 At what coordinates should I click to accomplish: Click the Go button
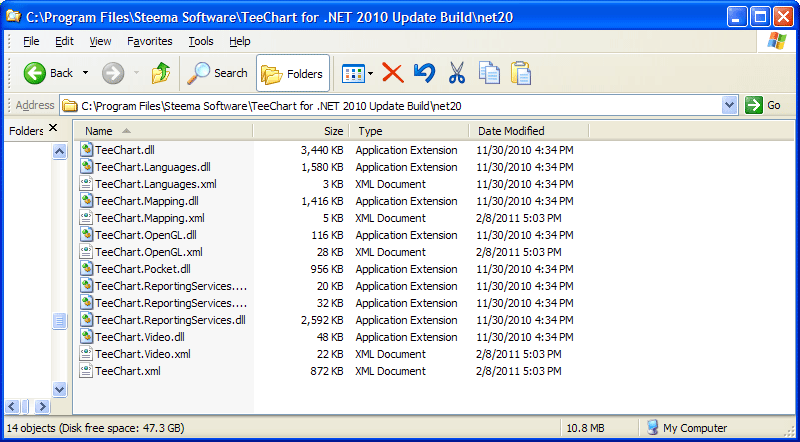763,105
